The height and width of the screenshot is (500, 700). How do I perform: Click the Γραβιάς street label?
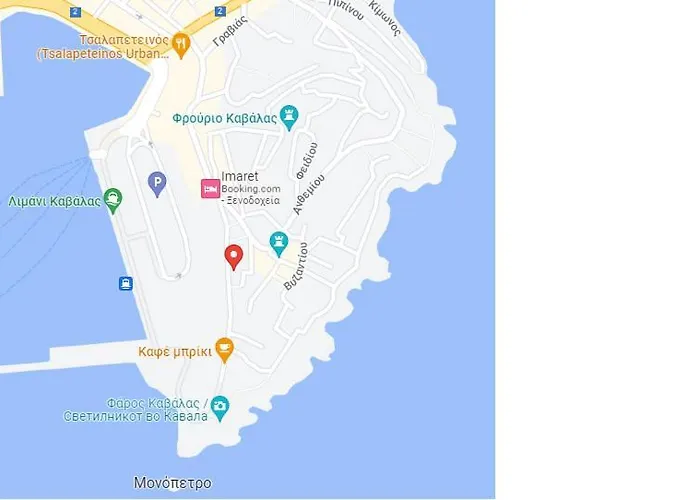click(x=230, y=32)
